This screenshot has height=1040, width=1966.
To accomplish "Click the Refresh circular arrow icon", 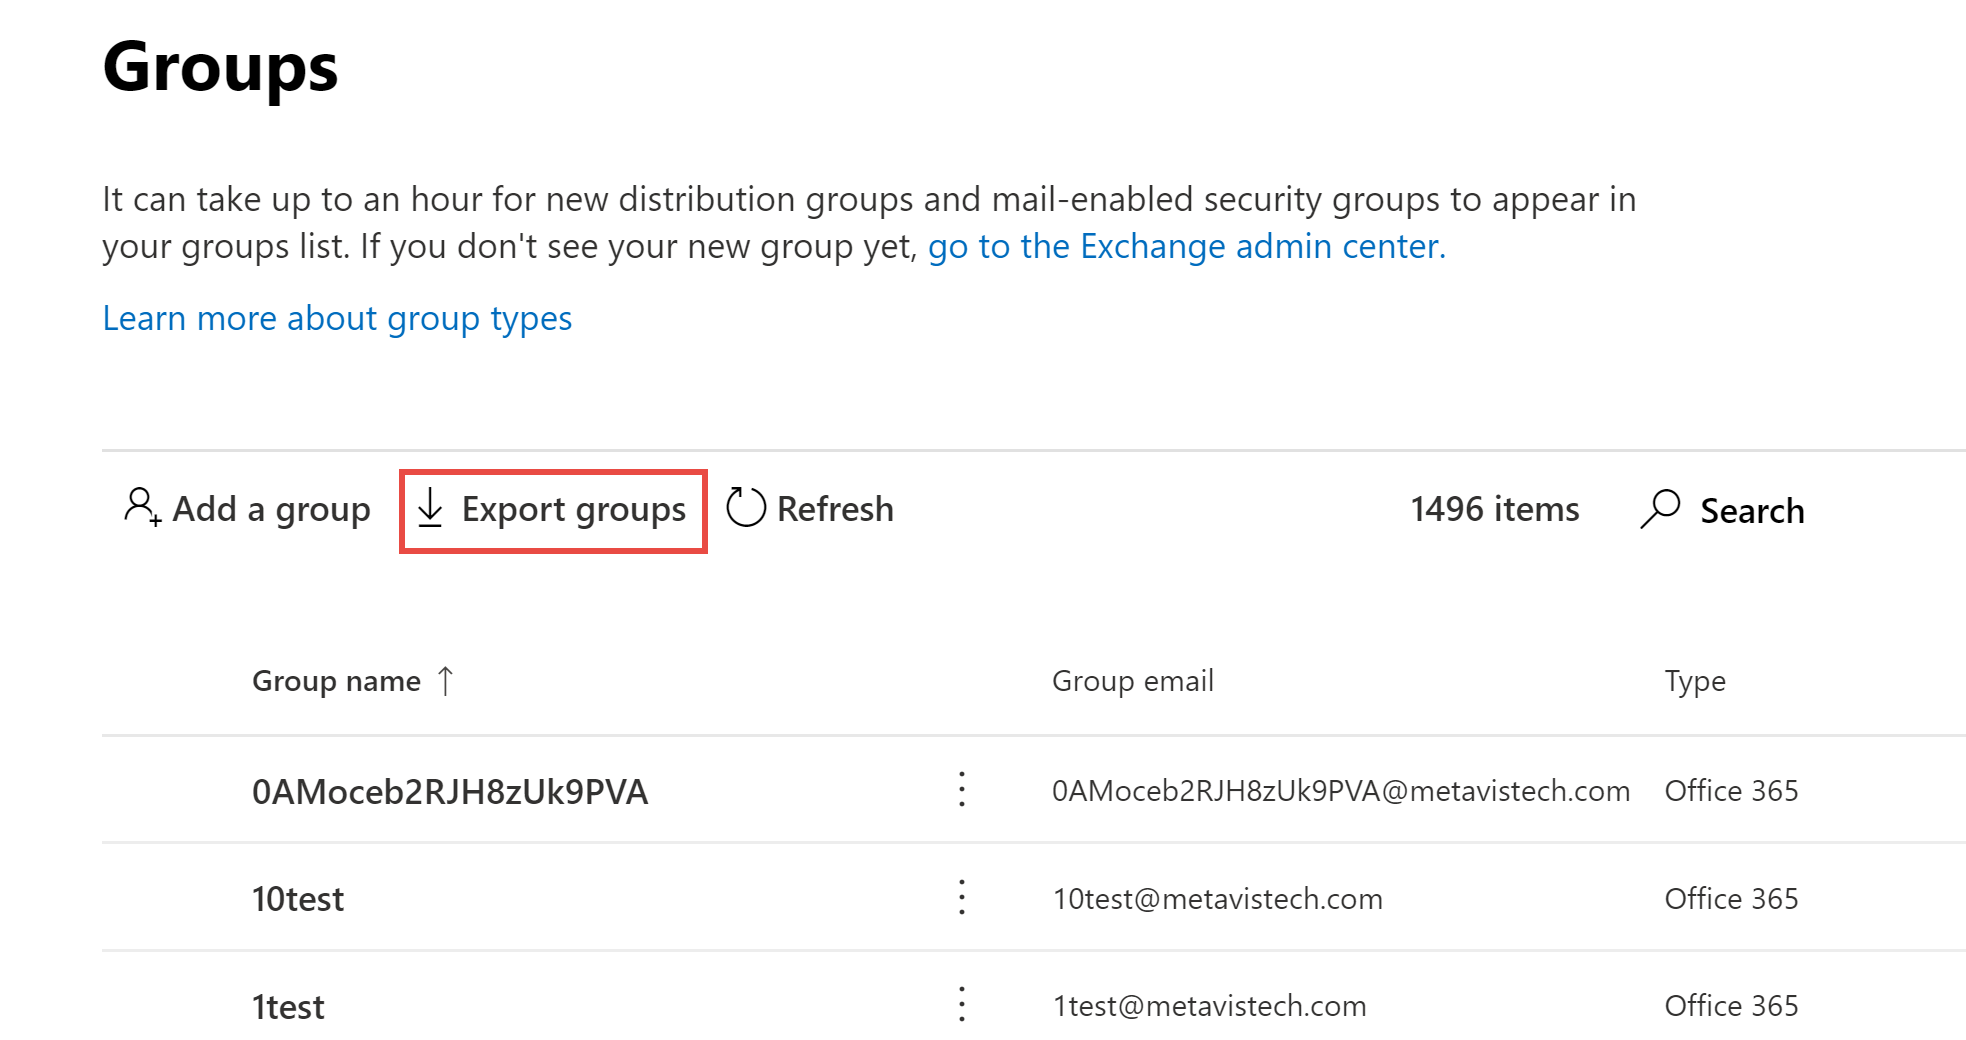I will (x=745, y=508).
